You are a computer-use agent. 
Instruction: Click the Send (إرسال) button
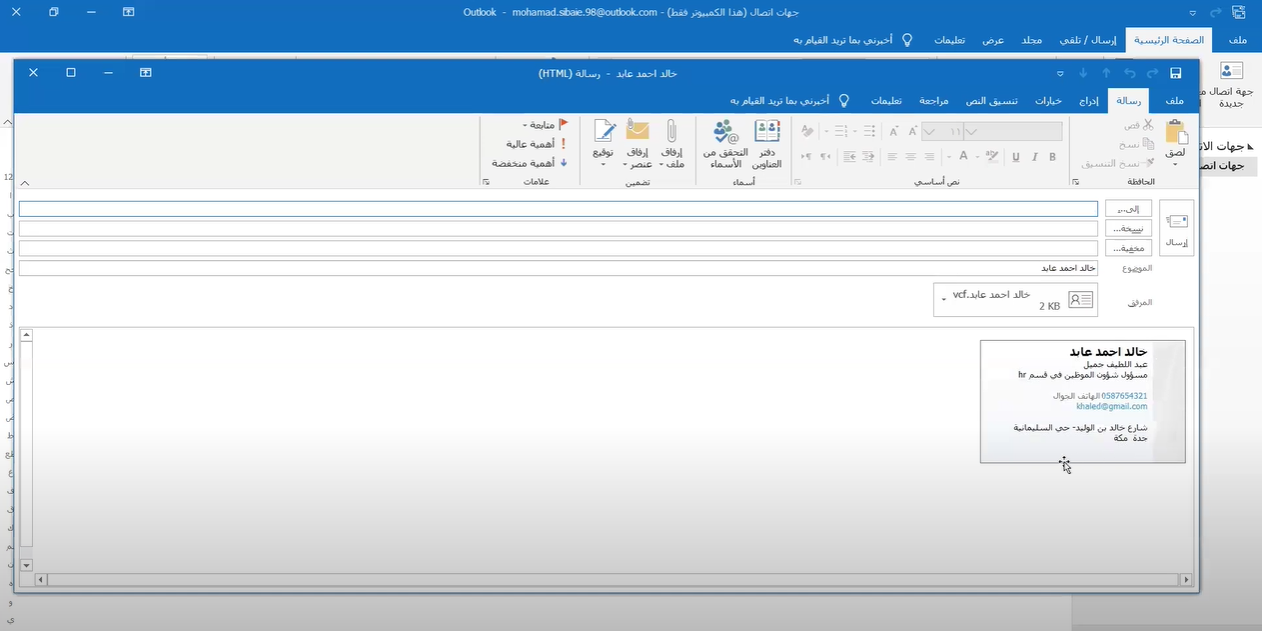click(1177, 228)
